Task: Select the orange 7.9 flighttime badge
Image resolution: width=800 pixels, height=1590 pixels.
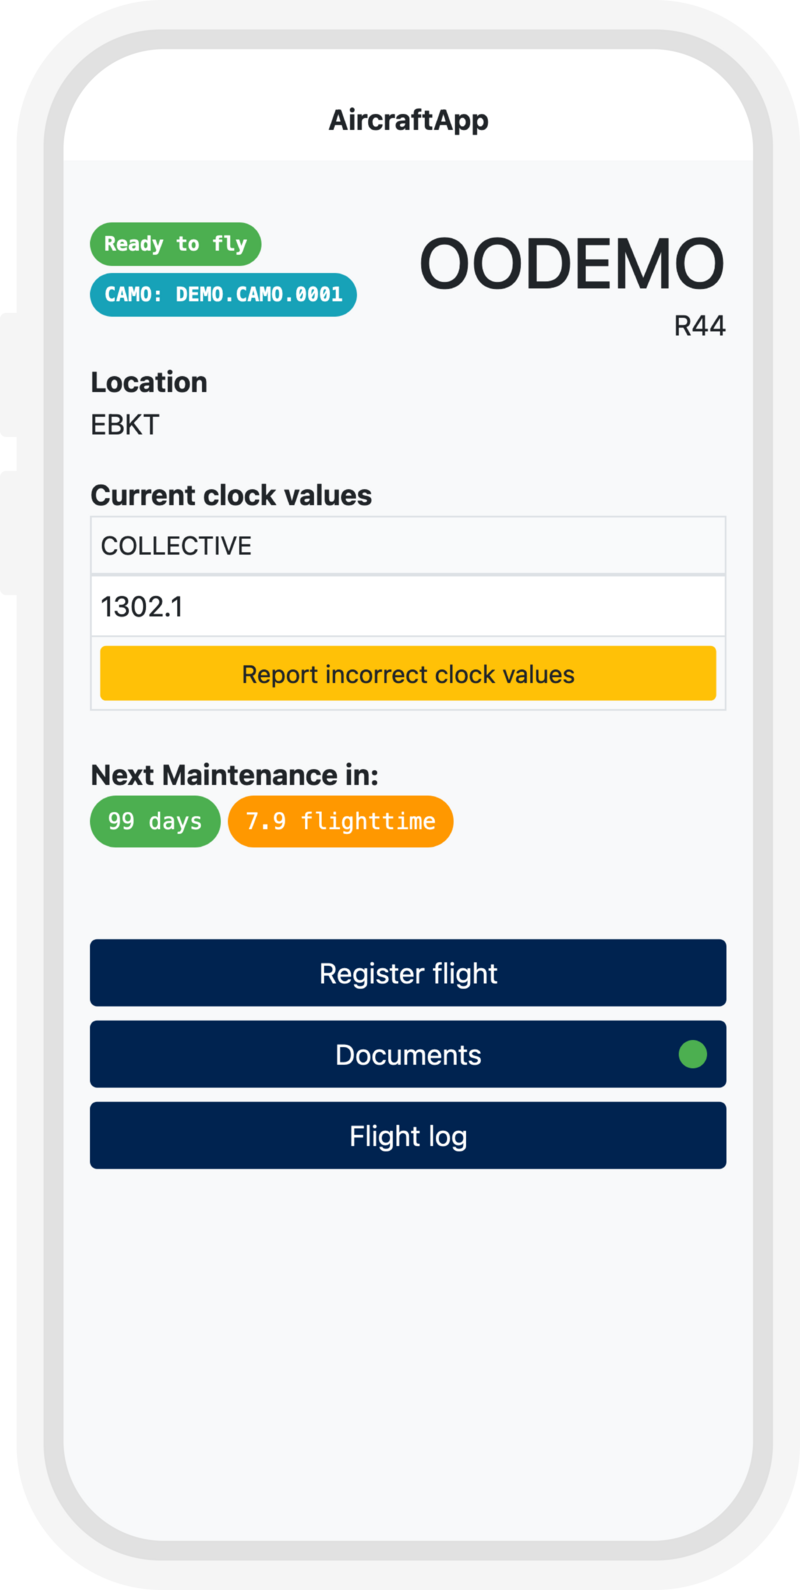Action: pyautogui.click(x=340, y=822)
